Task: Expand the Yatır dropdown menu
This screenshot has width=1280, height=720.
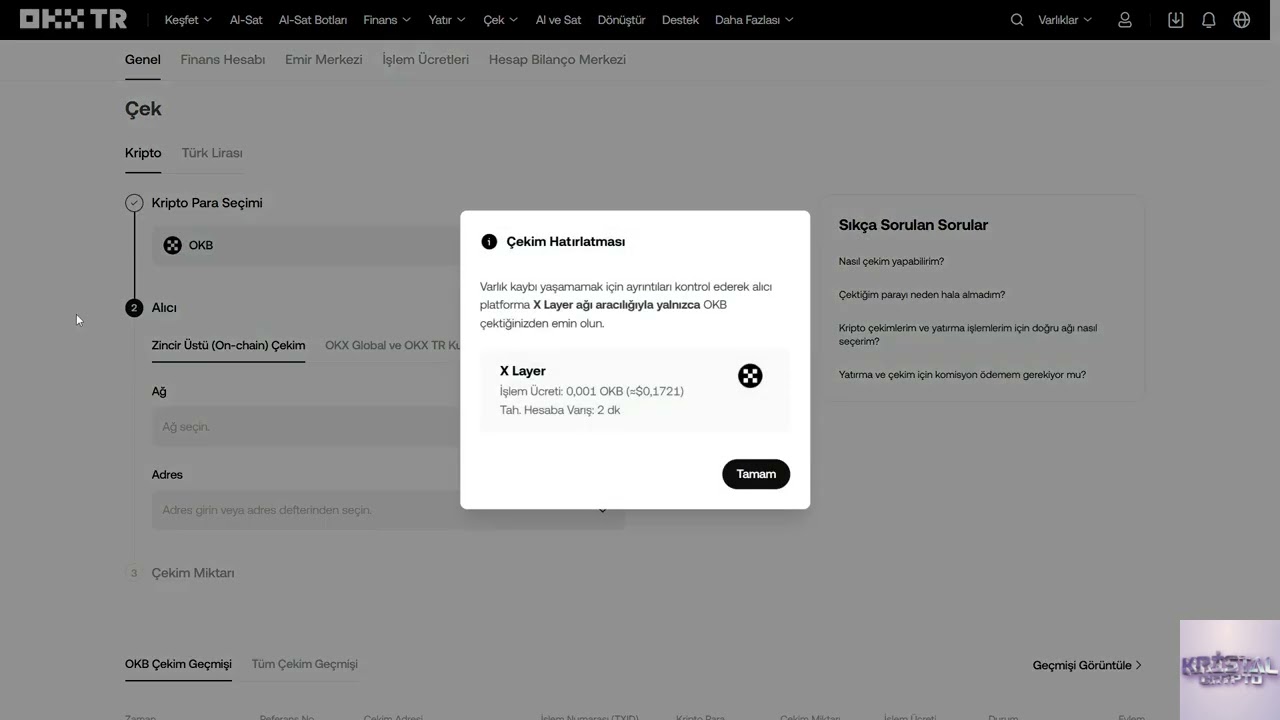Action: (447, 20)
